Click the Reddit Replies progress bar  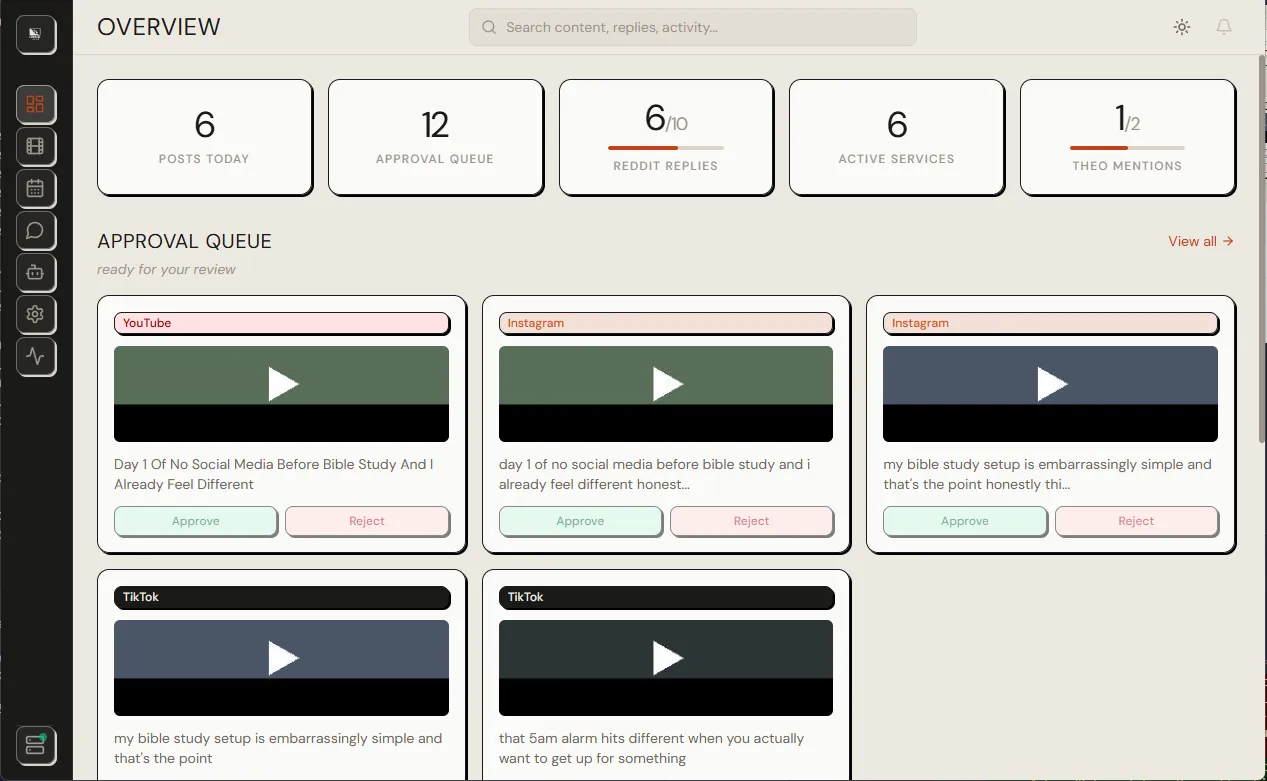pos(665,146)
